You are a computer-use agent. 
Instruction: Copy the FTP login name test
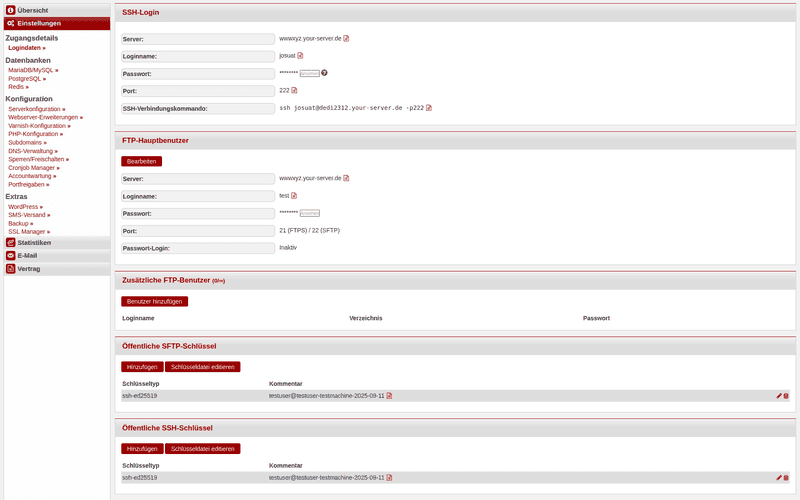click(x=294, y=195)
